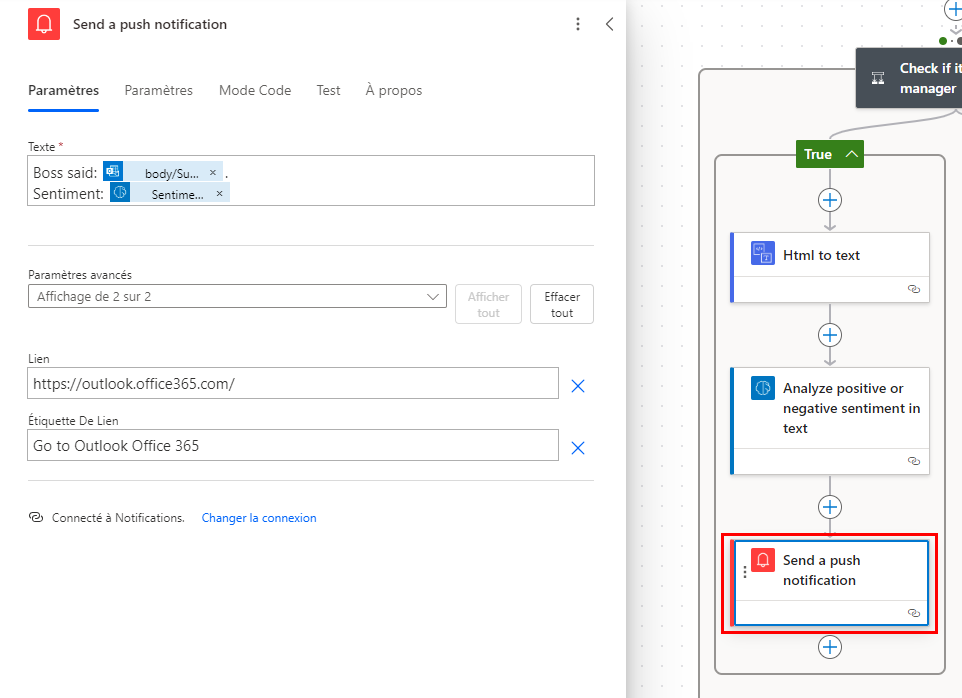
Task: Select Analyze positive or negative sentiment card
Action: (829, 421)
